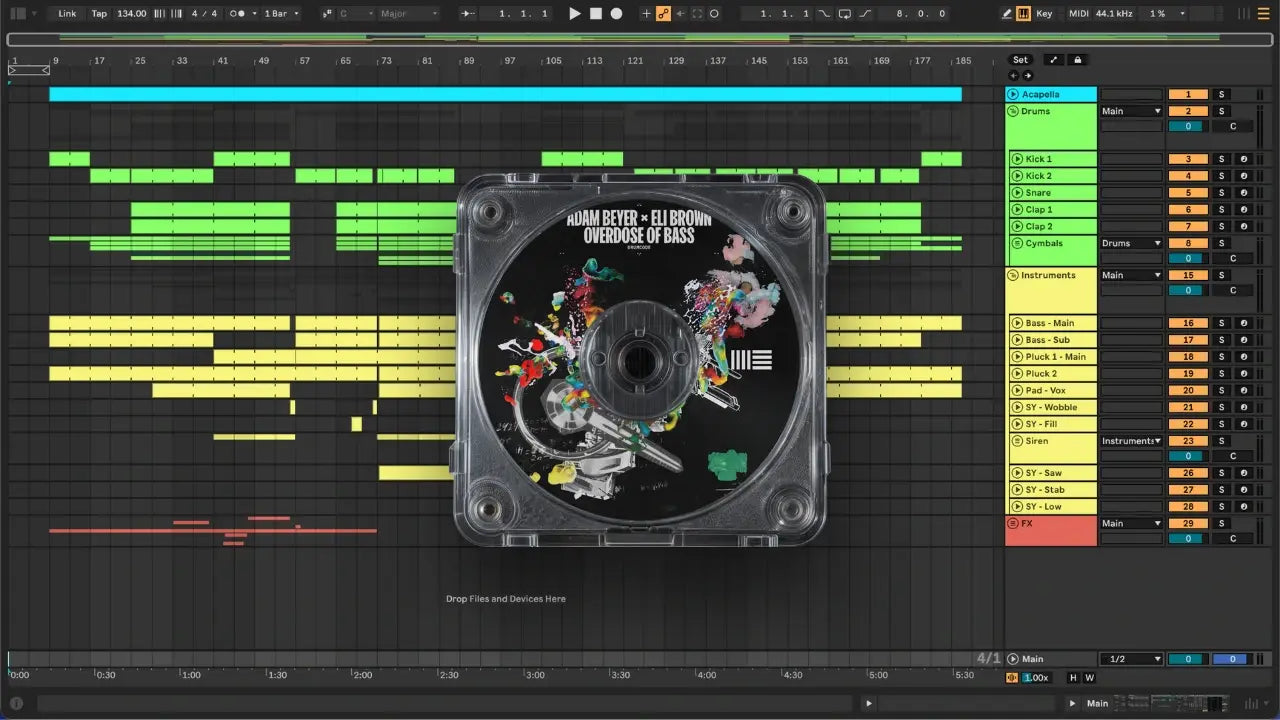Click the Tap tempo button
The image size is (1280, 720).
(99, 14)
